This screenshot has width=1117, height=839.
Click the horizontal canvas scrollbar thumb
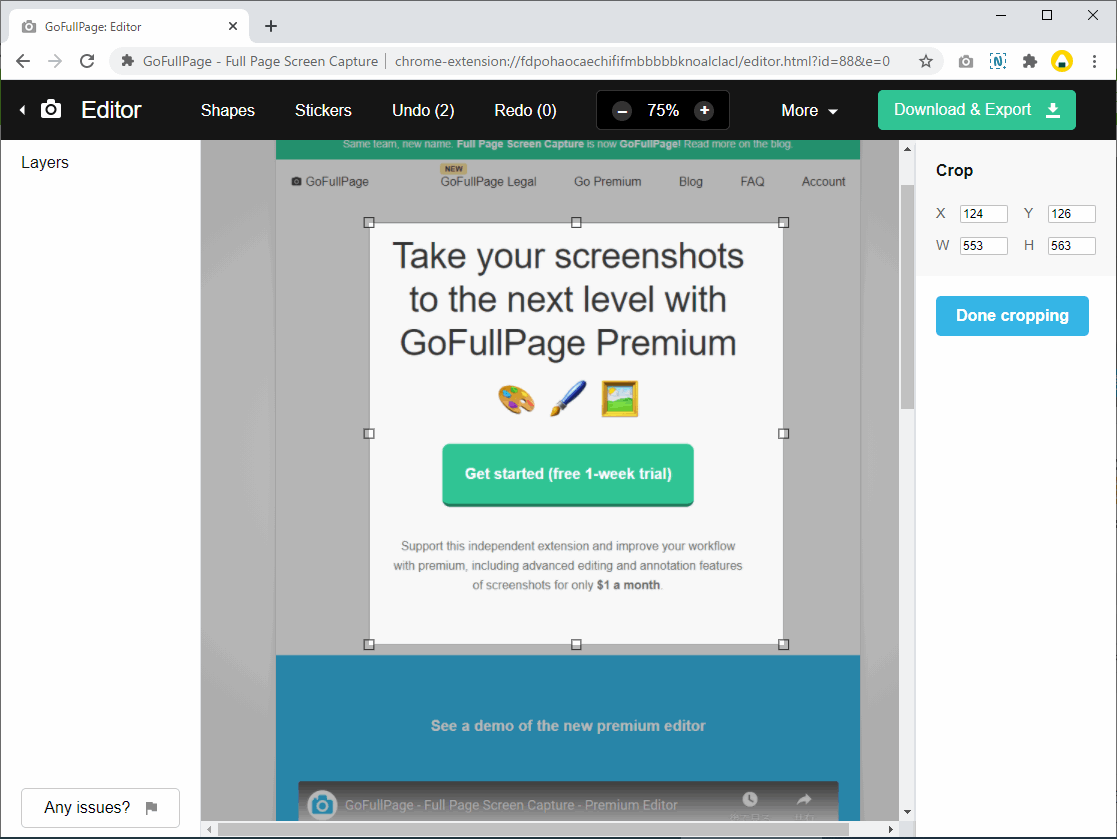point(533,830)
